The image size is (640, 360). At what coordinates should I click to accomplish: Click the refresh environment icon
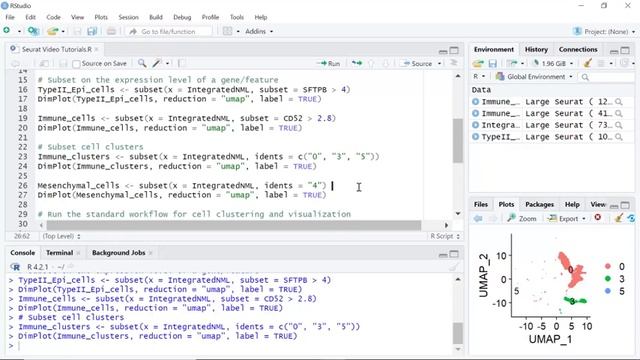coord(624,63)
